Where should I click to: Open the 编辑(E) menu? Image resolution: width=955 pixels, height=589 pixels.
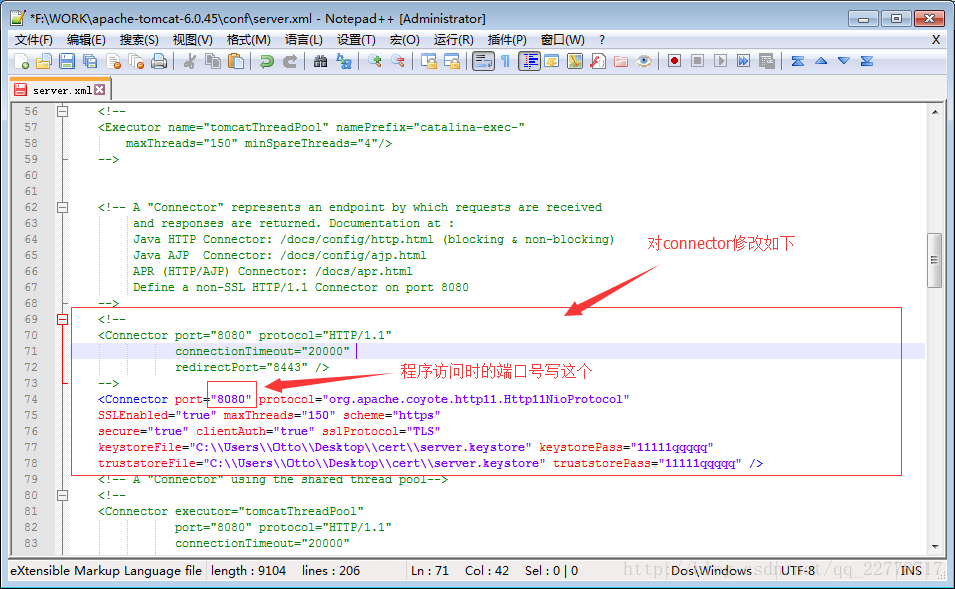[x=86, y=40]
